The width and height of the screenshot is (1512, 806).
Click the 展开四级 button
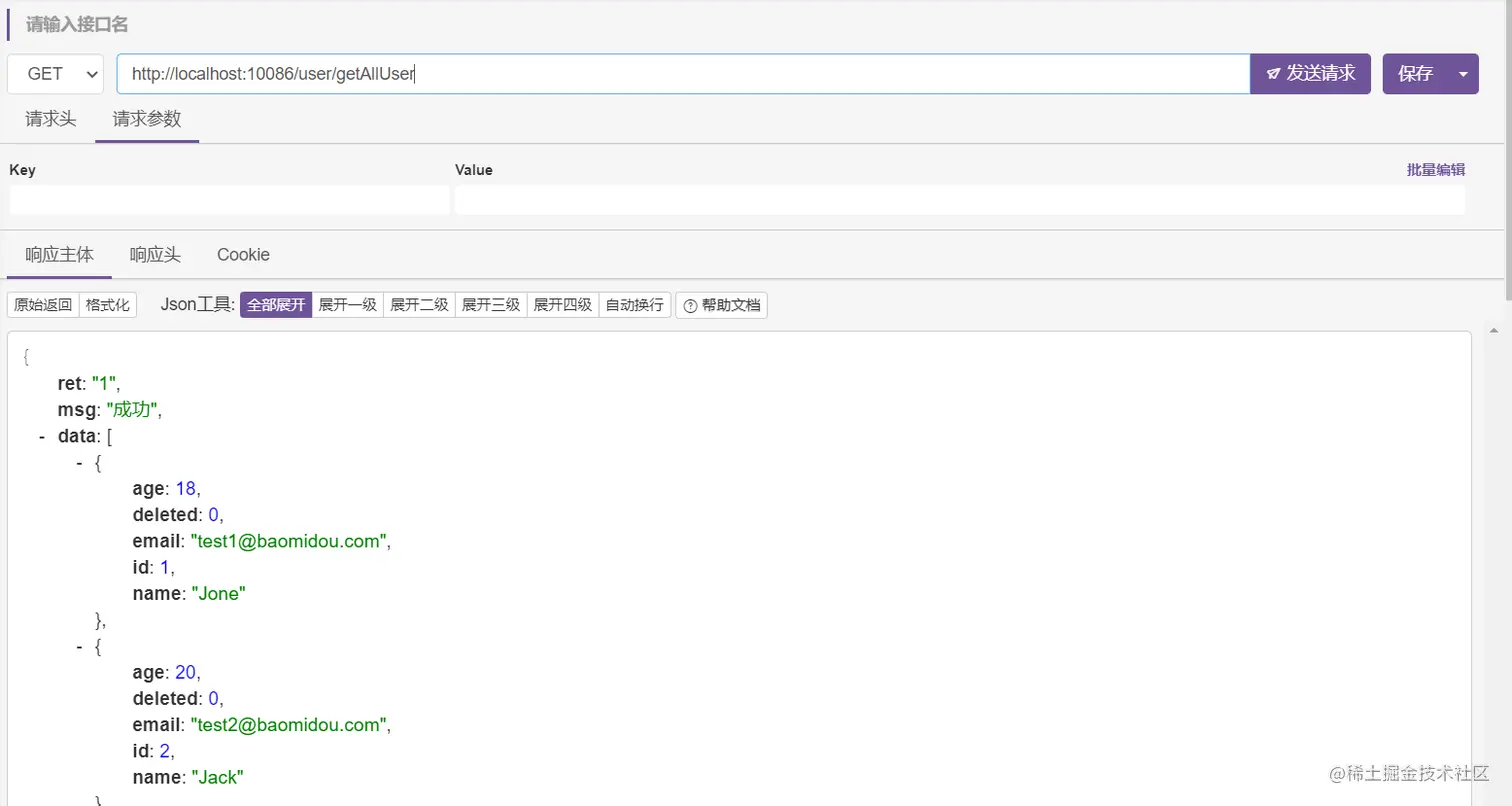pyautogui.click(x=563, y=305)
